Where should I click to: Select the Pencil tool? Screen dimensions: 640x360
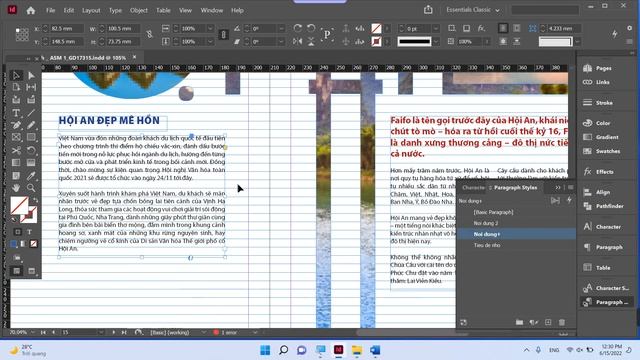31,125
